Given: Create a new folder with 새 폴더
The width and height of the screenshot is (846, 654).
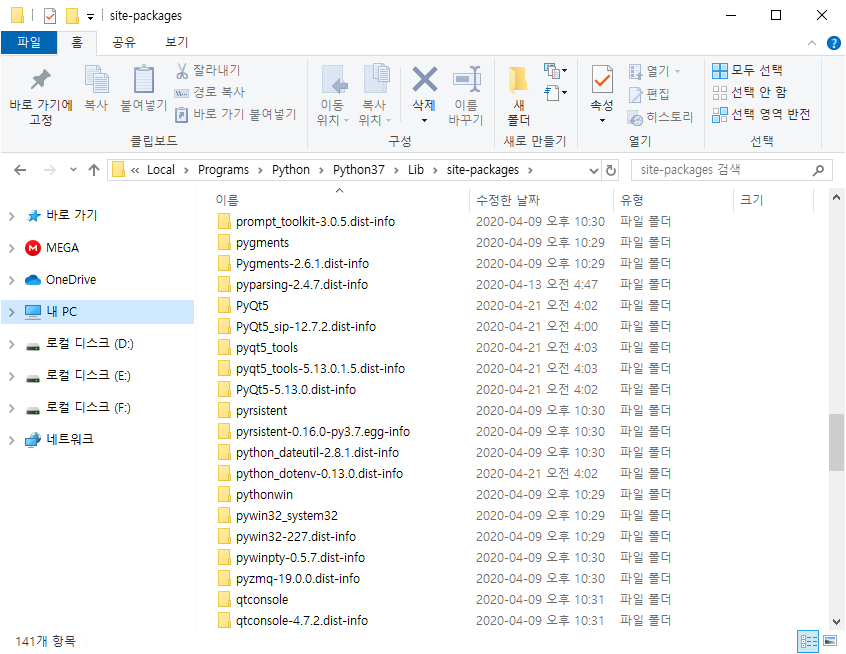Looking at the screenshot, I should 518,96.
